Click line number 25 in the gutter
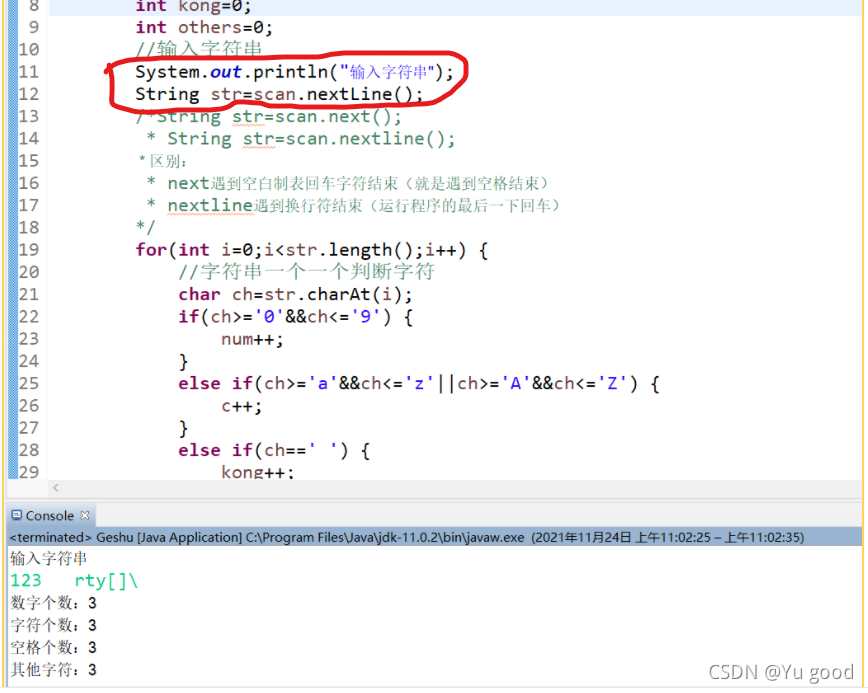The width and height of the screenshot is (868, 693). [x=29, y=384]
